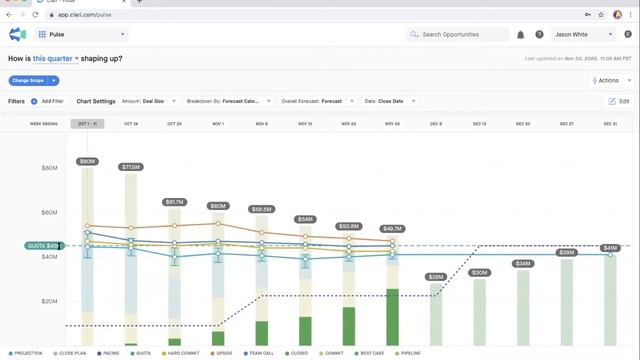Toggle PIPELINE series in legend

[408, 353]
